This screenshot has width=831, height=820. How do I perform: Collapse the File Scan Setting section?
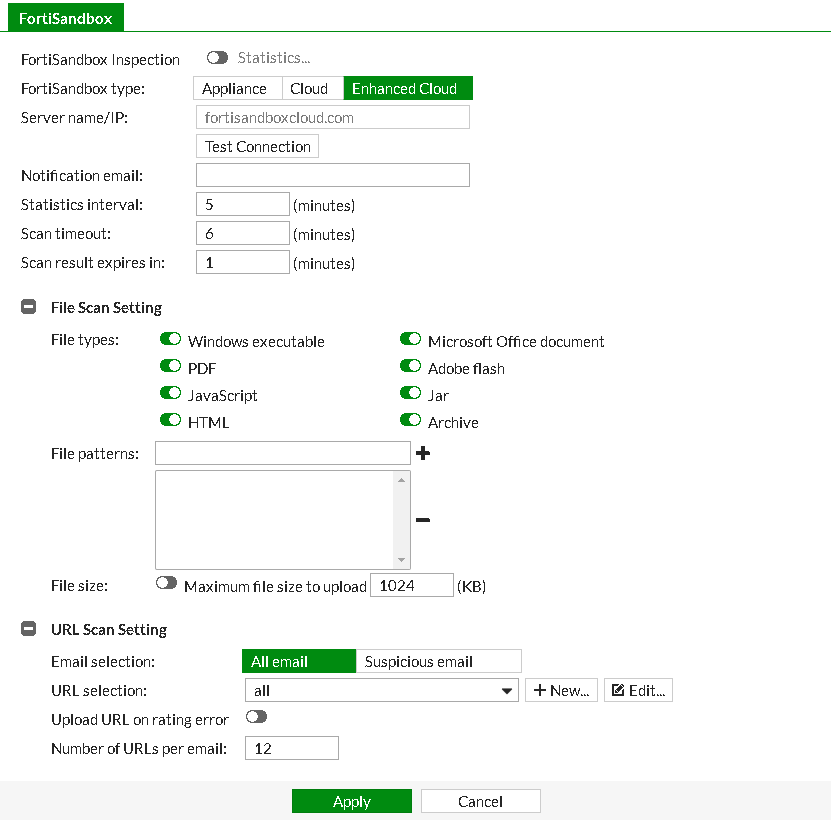(28, 307)
